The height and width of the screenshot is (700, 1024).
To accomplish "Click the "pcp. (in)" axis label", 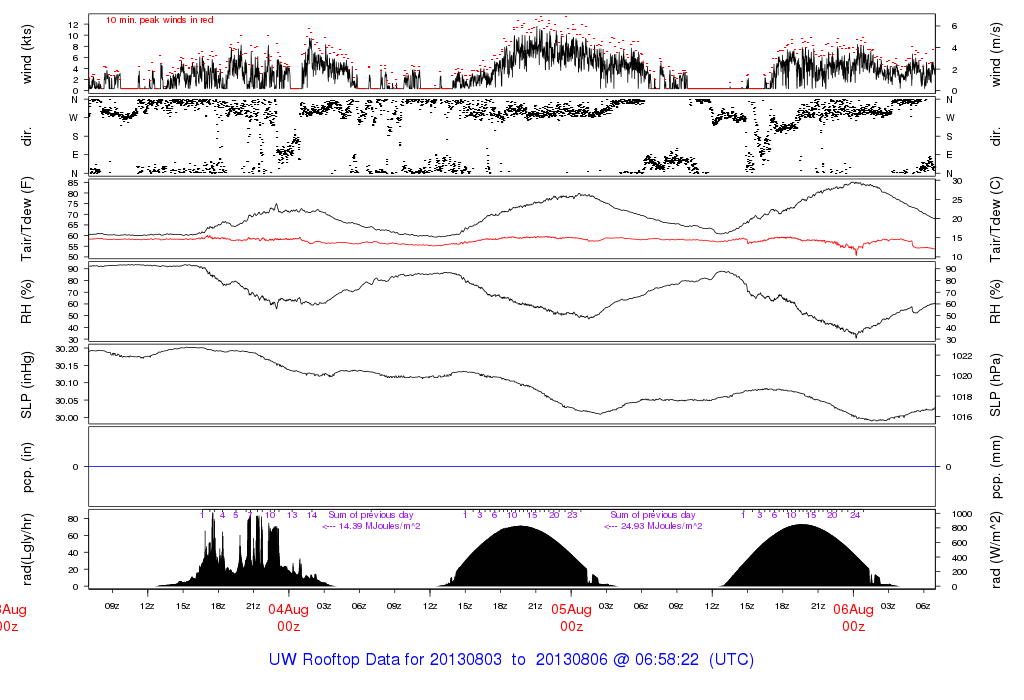I will [x=27, y=467].
